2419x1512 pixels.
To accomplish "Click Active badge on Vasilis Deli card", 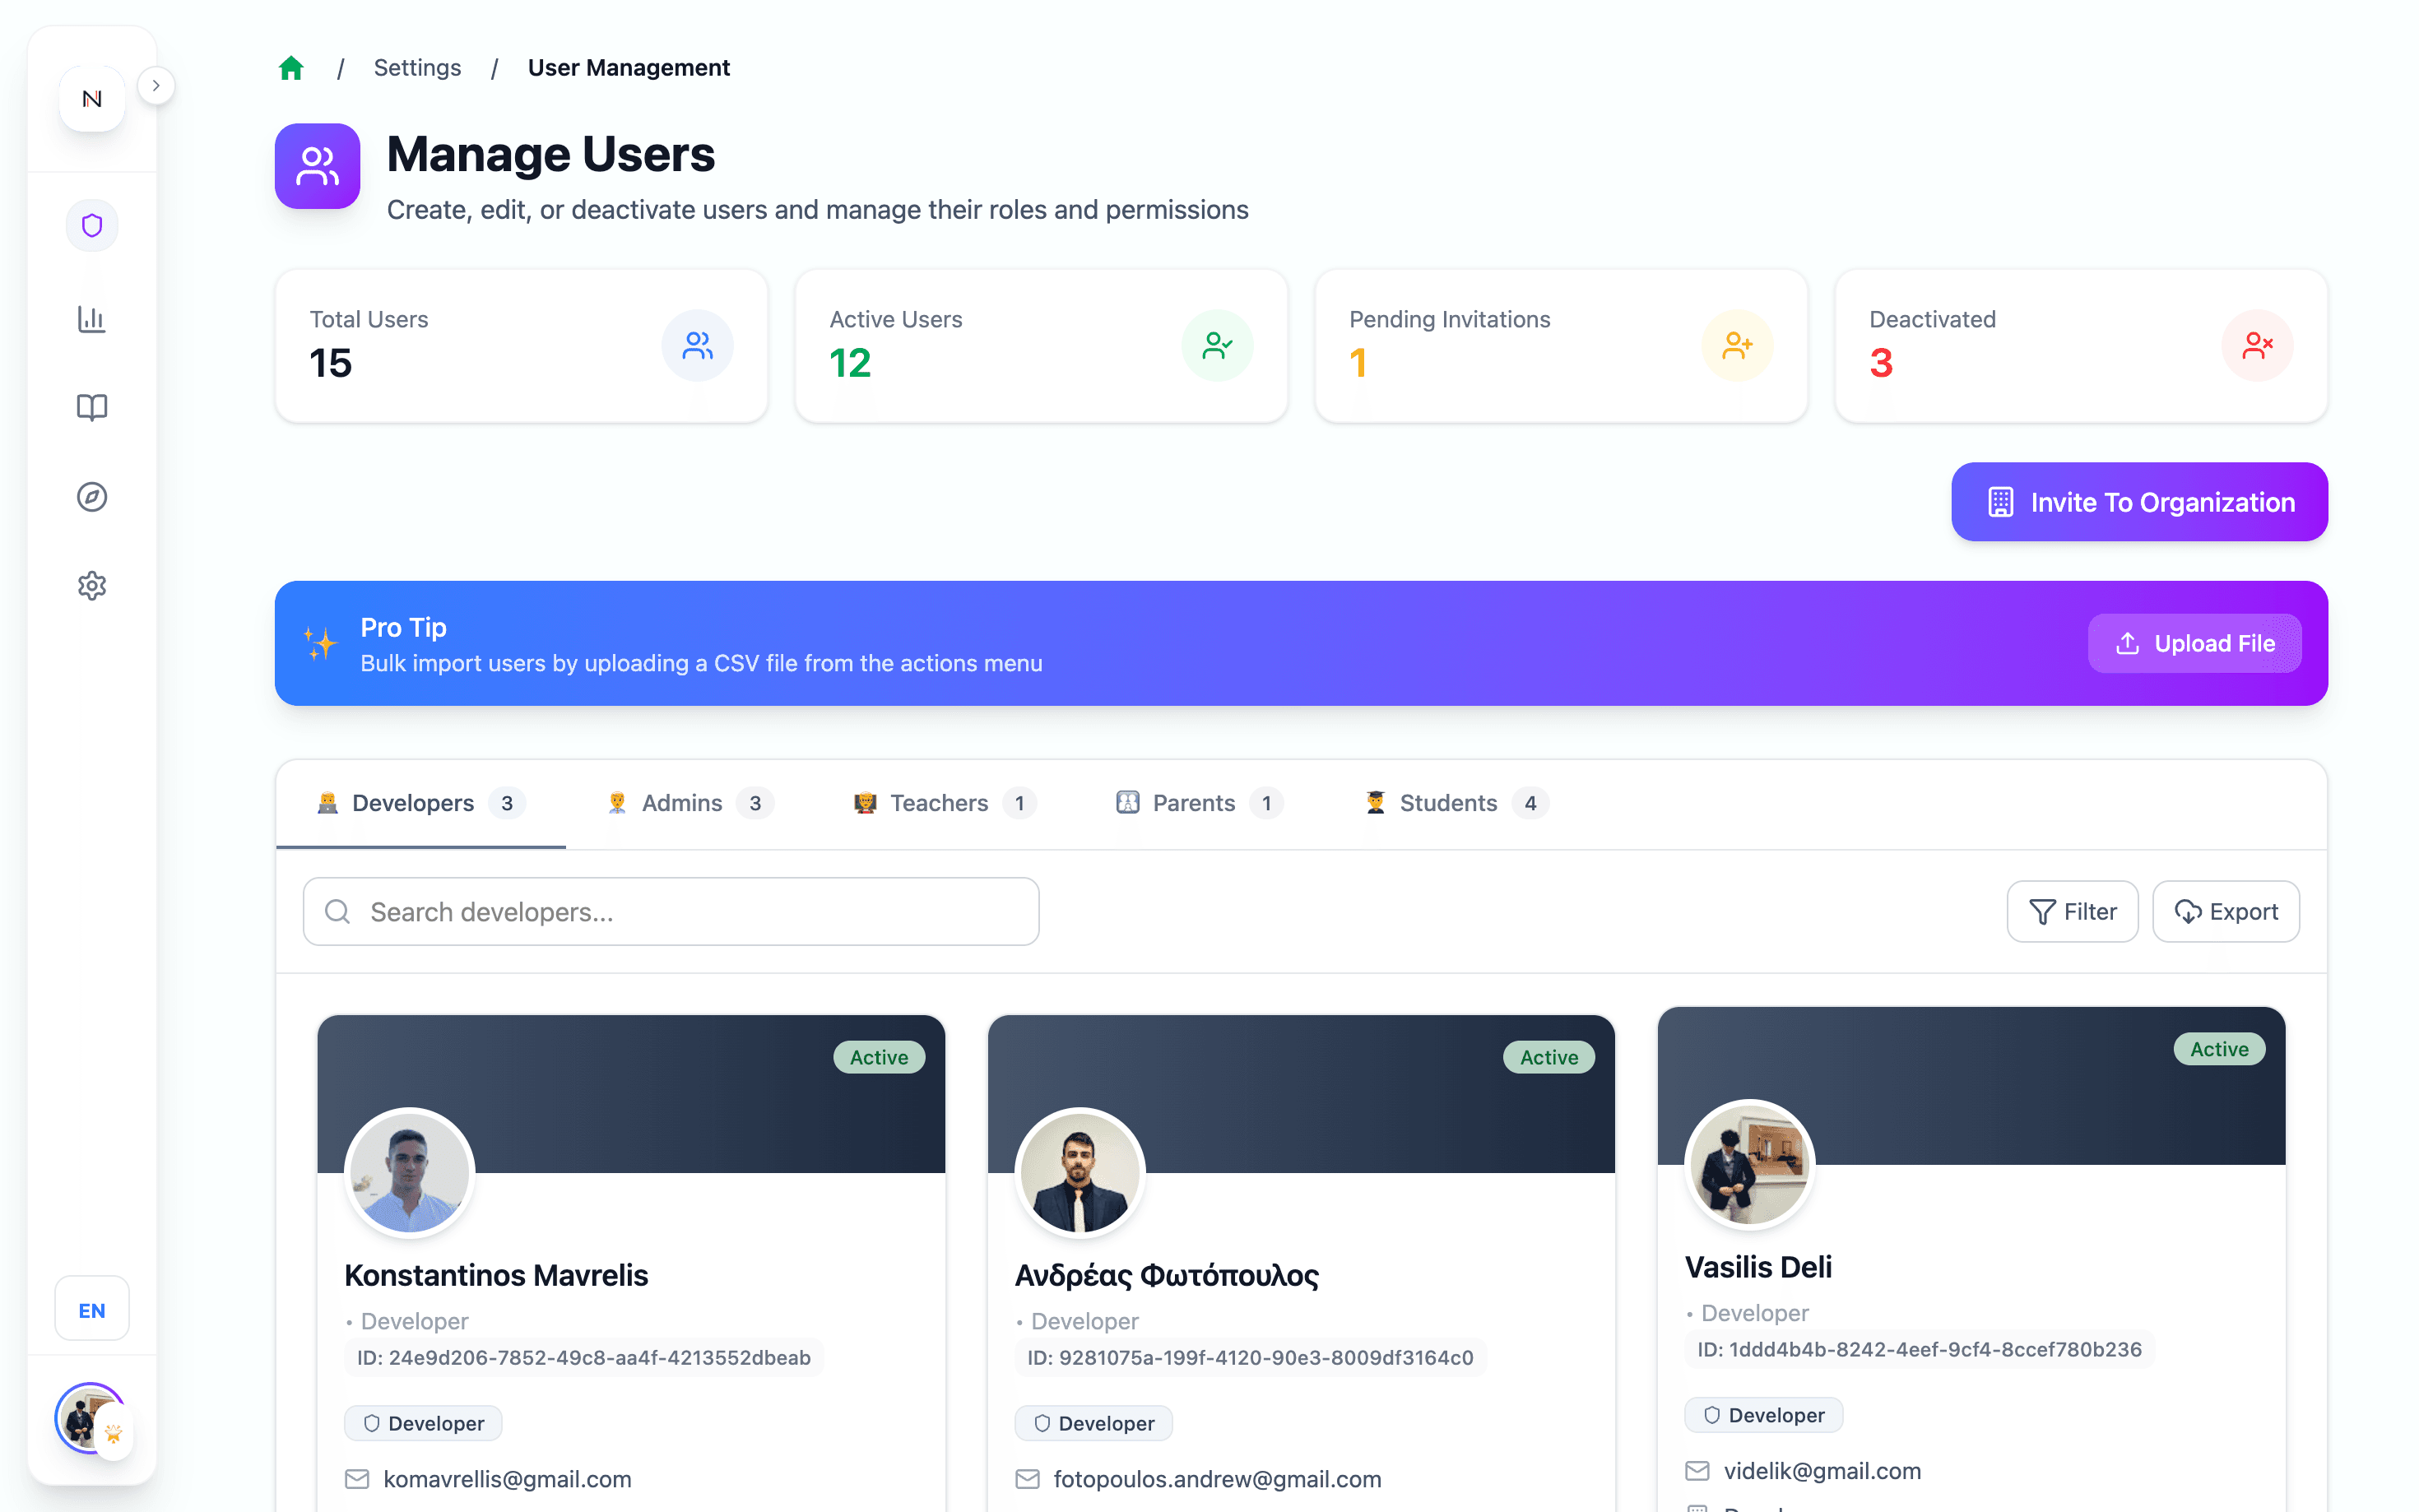I will pyautogui.click(x=2219, y=1049).
